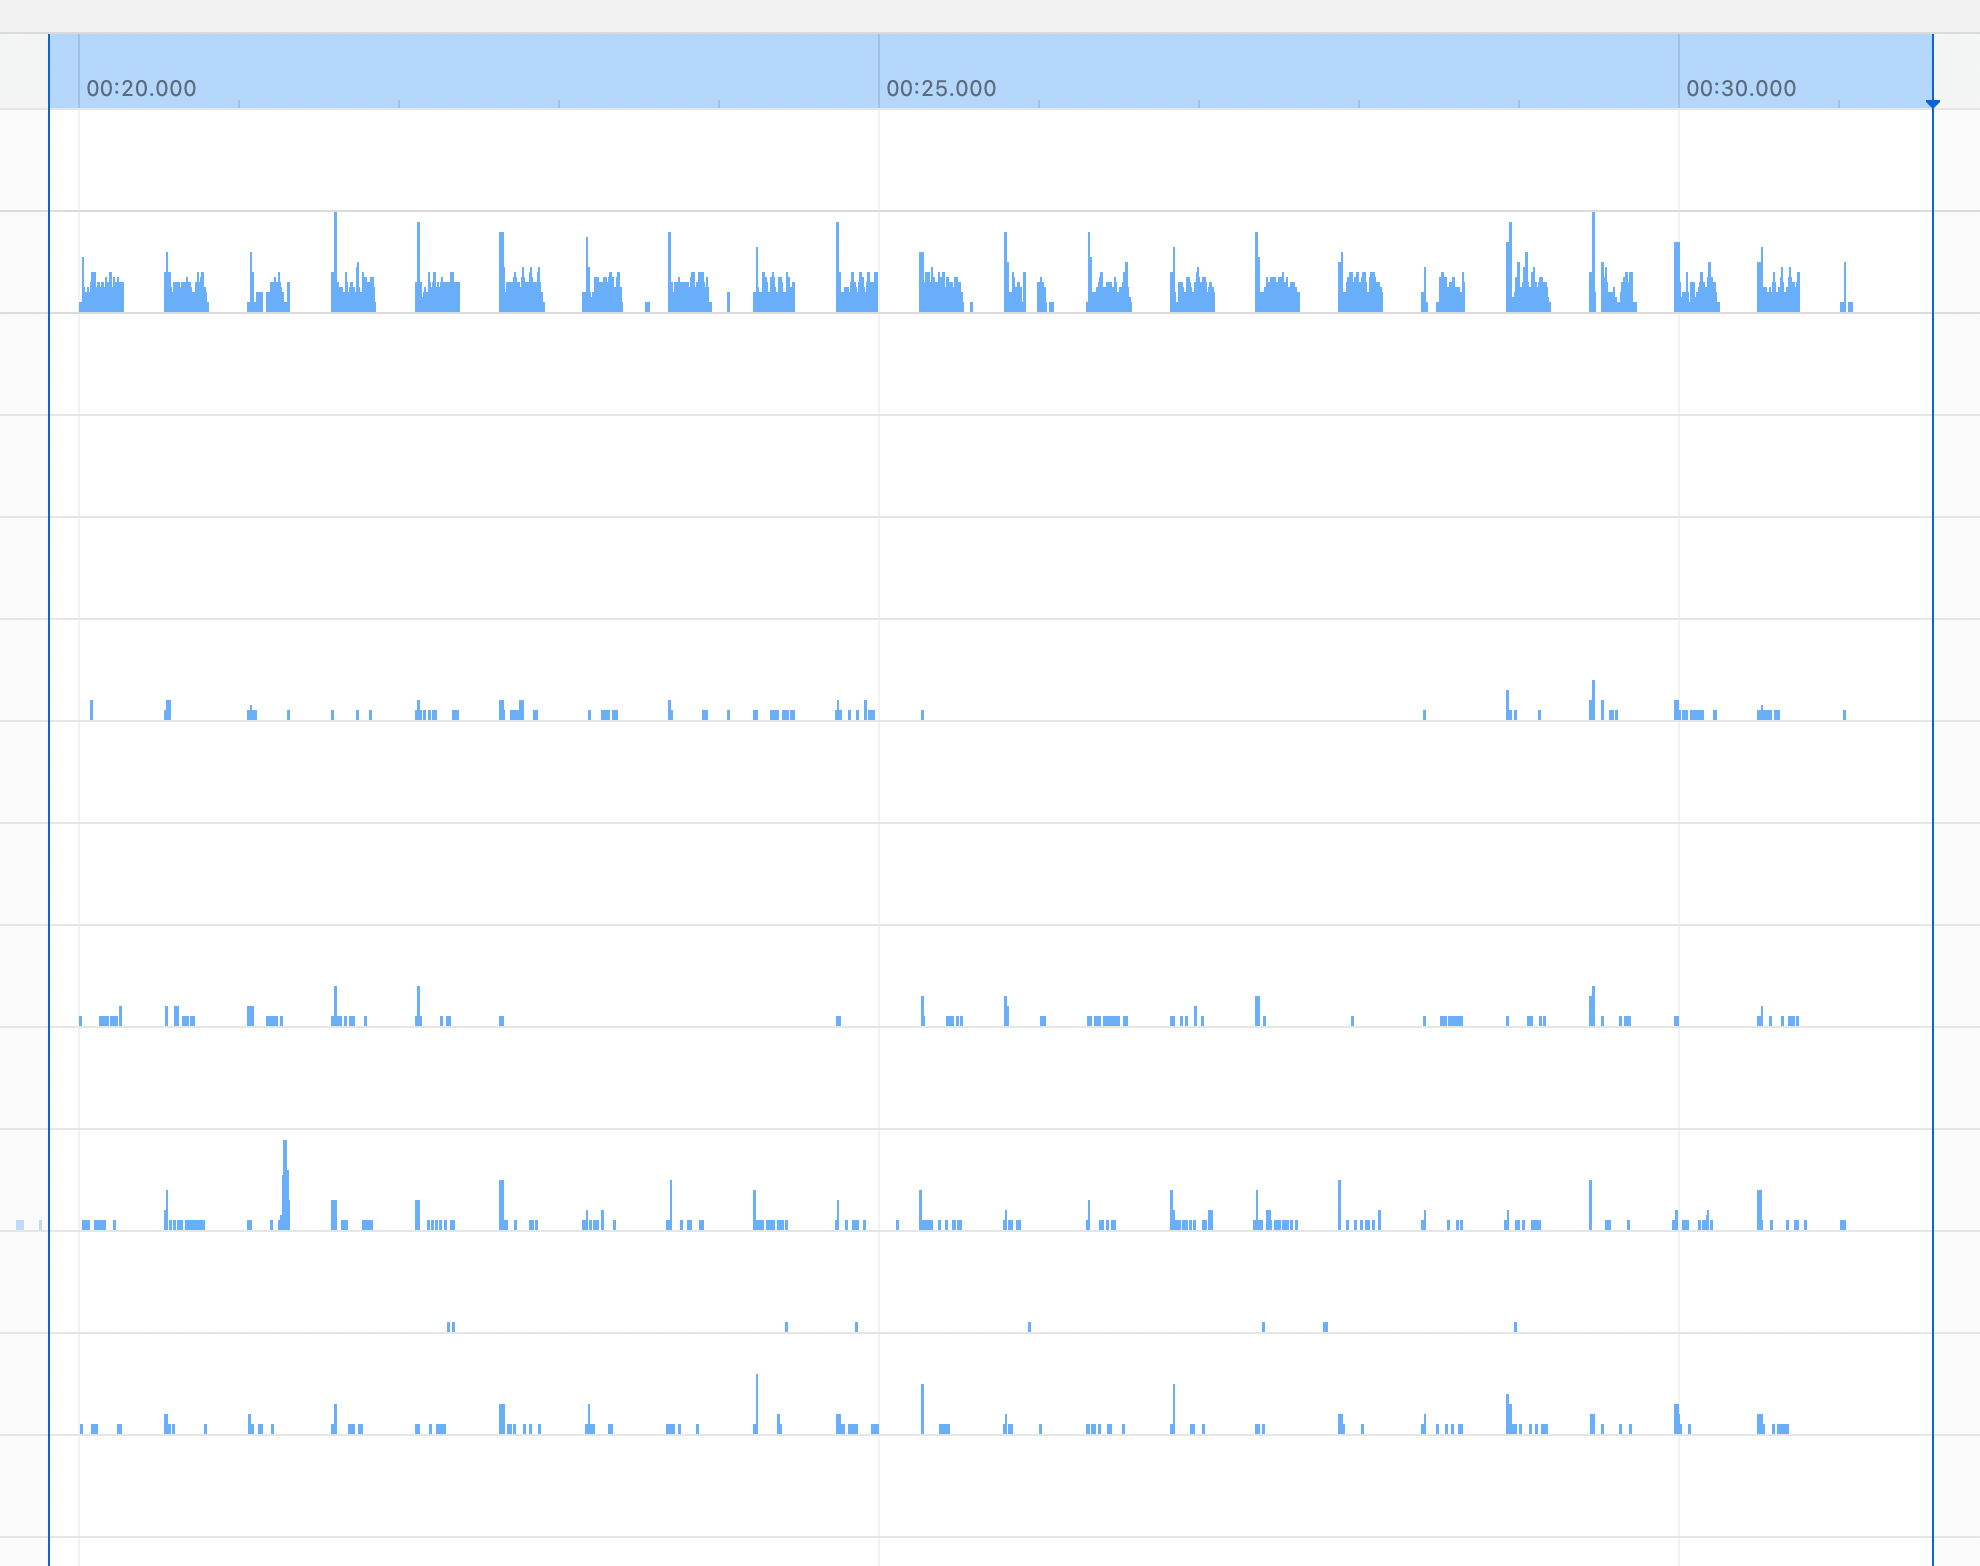
Task: Click the 00:20.000 timestamp on the ruler
Action: click(x=141, y=88)
